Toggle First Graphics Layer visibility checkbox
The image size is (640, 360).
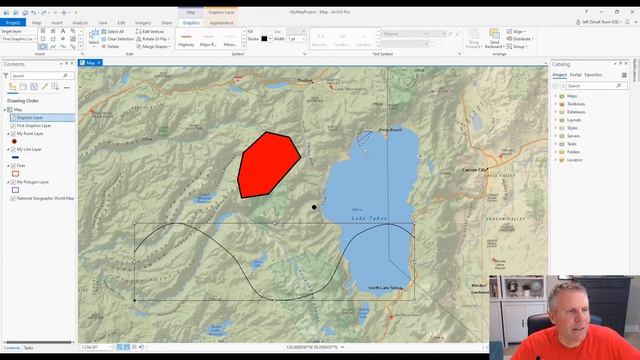coord(13,126)
